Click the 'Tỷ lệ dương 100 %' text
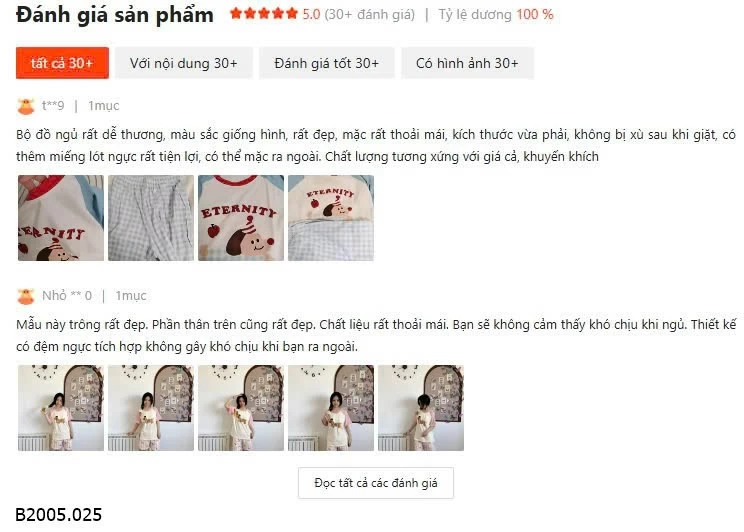Viewport: 744px width, 532px height. pos(496,15)
